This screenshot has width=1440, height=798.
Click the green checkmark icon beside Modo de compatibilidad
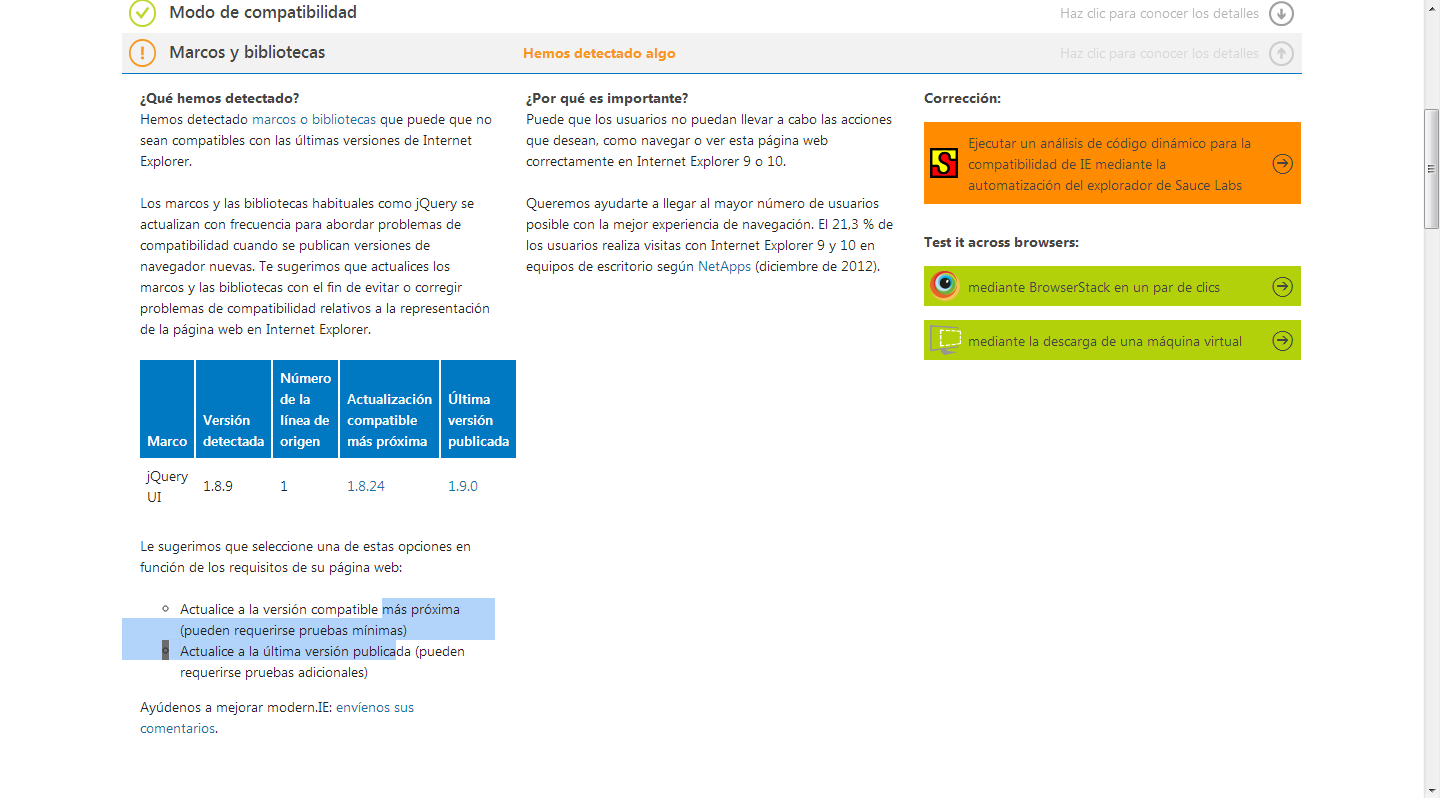pos(143,13)
